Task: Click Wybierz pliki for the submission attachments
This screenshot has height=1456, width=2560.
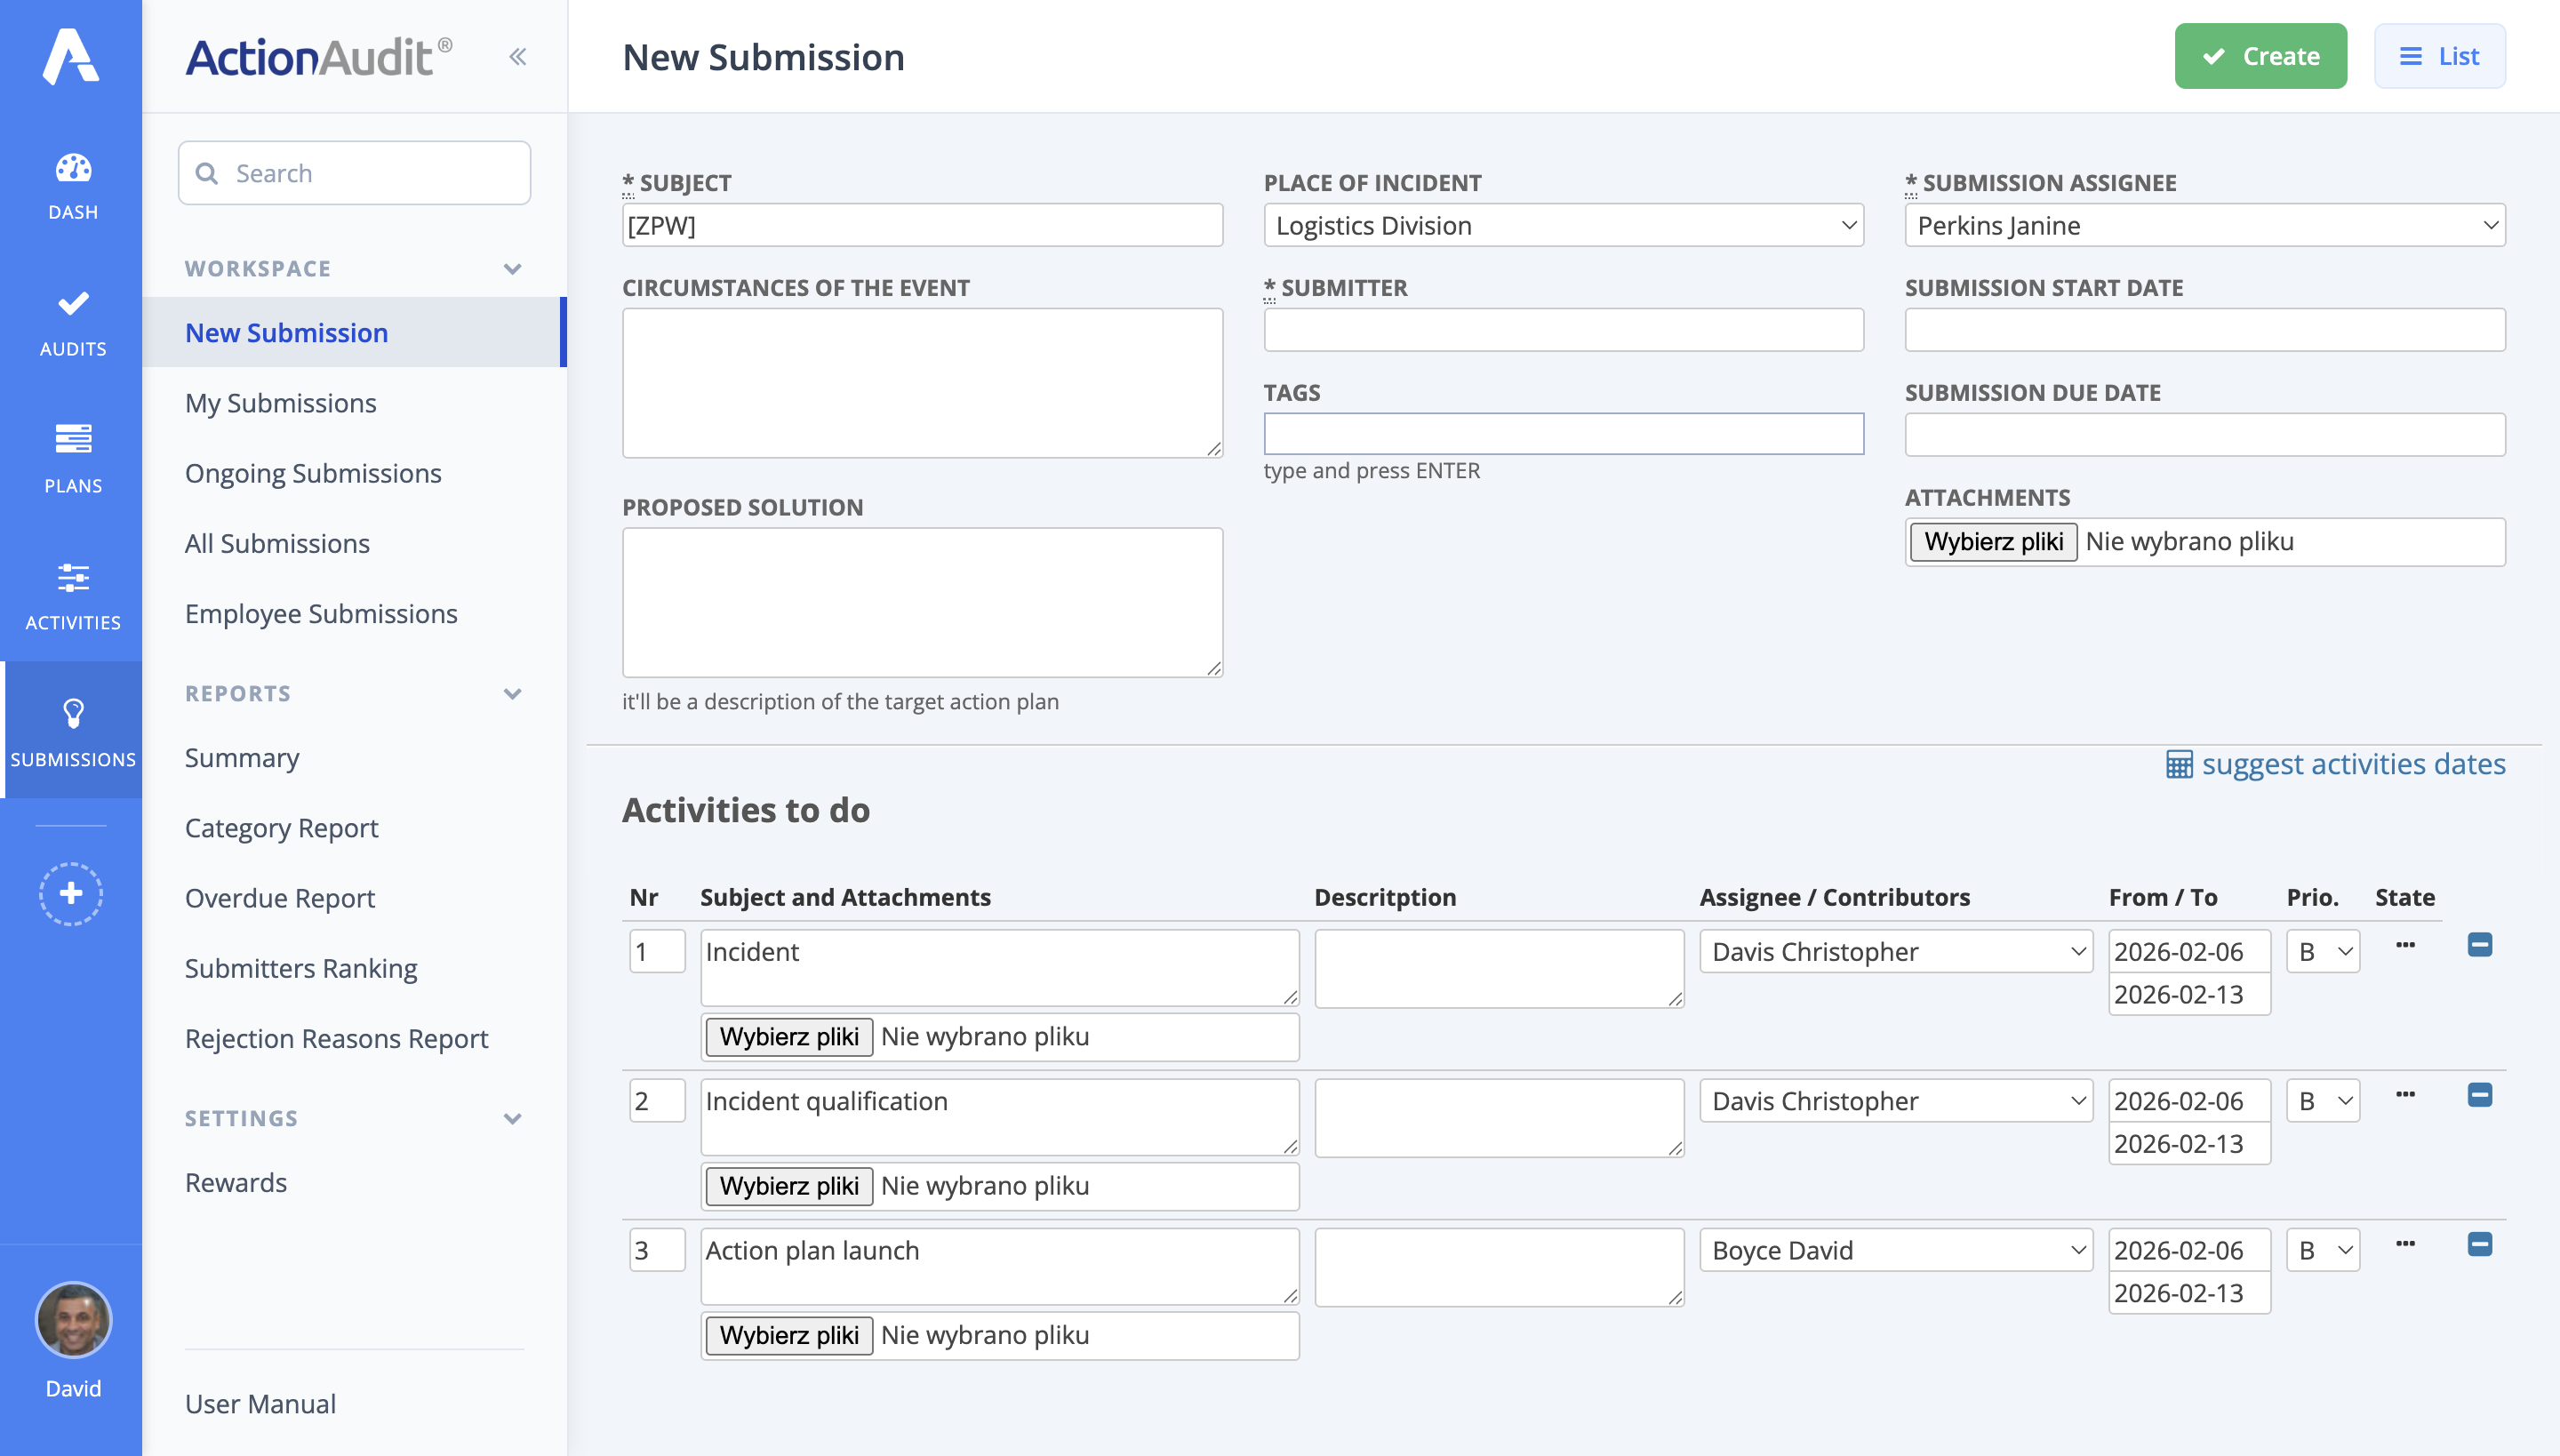Action: point(1992,541)
